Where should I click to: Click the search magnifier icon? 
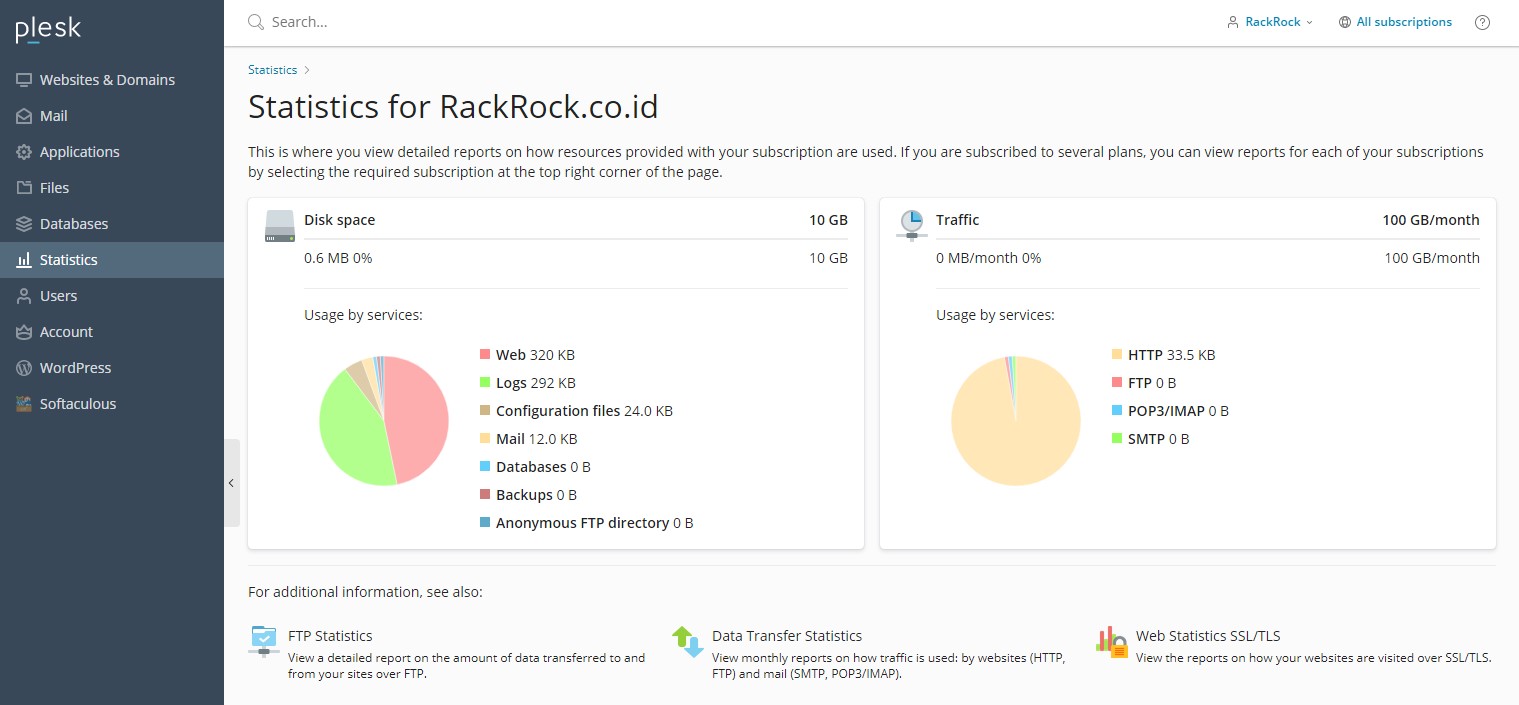click(256, 22)
